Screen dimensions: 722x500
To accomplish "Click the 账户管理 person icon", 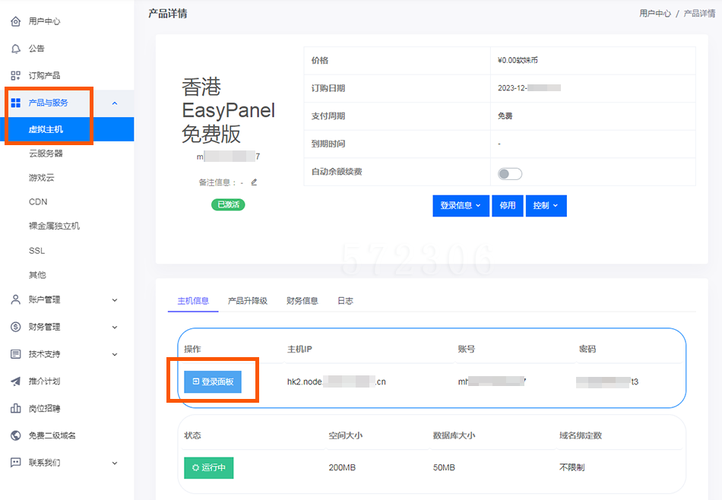I will pyautogui.click(x=16, y=300).
